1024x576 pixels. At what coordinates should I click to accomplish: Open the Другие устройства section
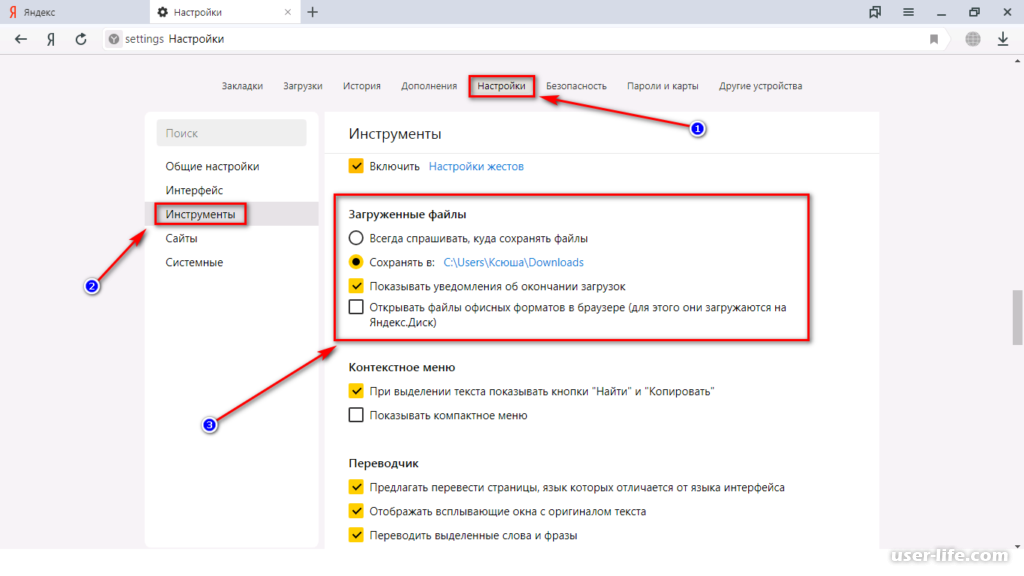761,86
